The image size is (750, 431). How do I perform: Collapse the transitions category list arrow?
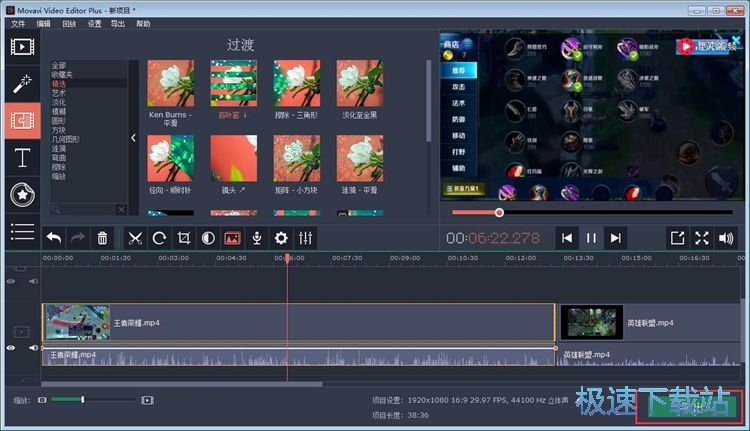pos(134,138)
